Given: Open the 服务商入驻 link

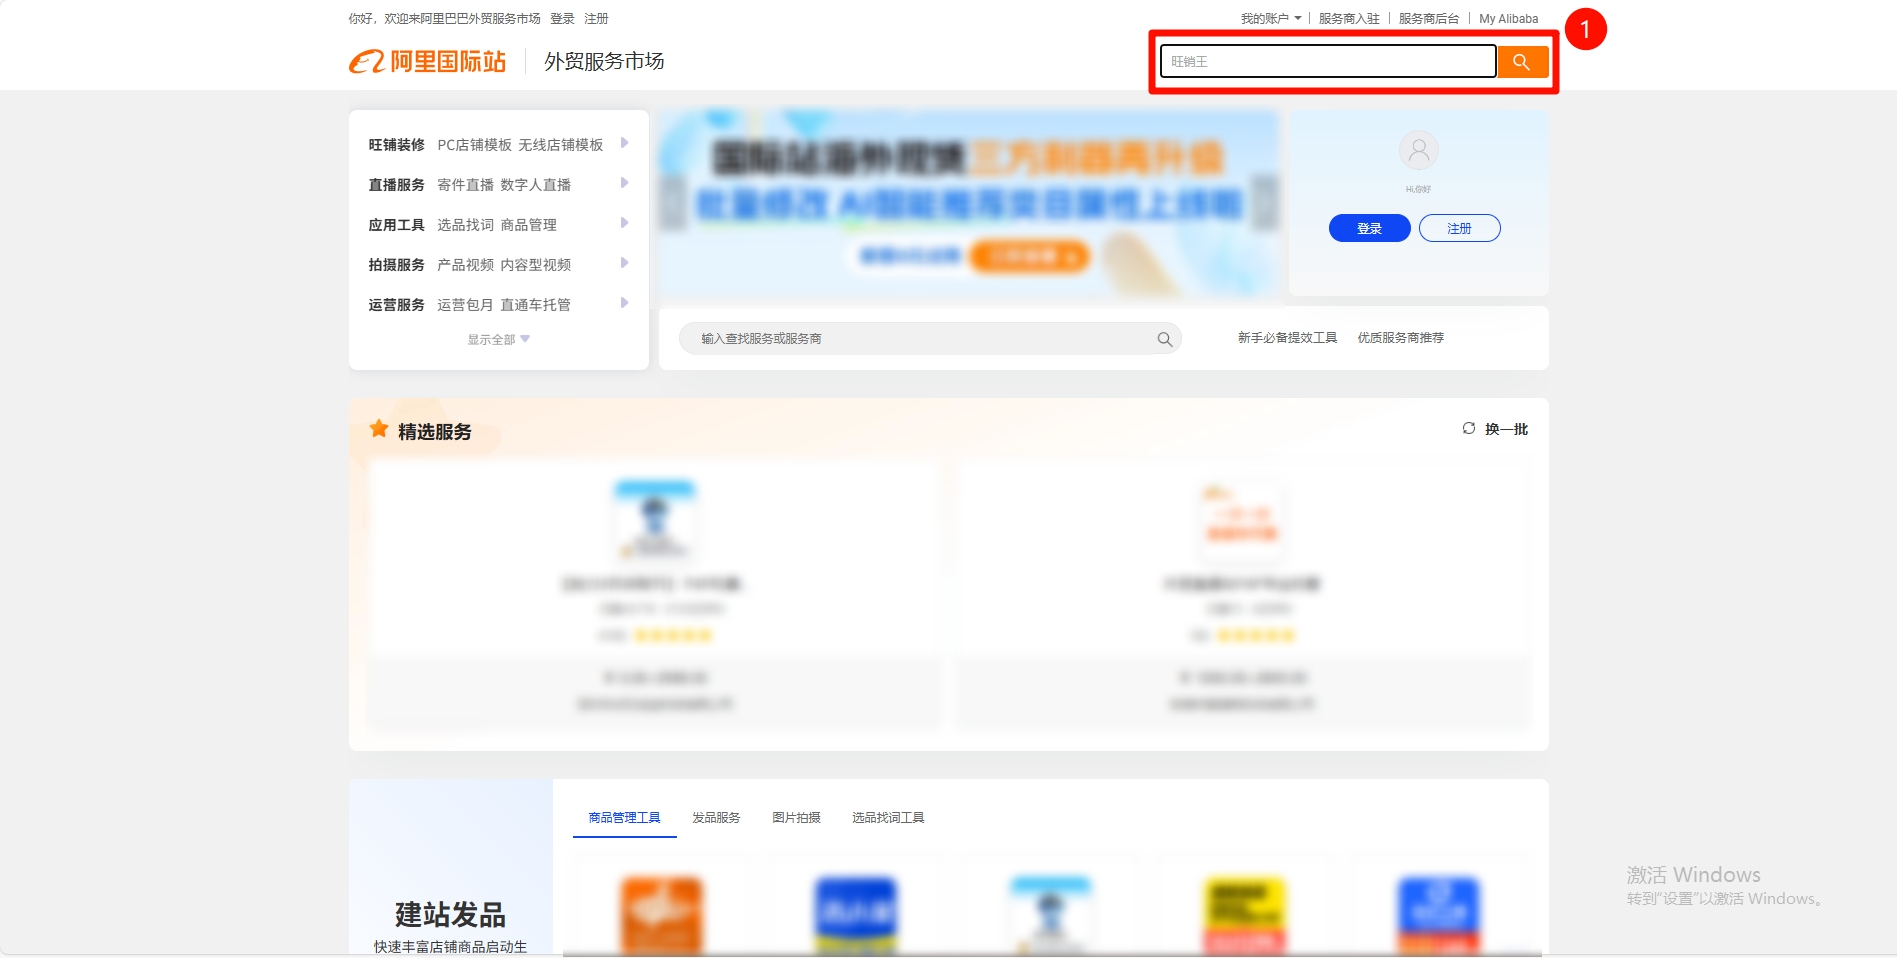Looking at the screenshot, I should [x=1348, y=19].
